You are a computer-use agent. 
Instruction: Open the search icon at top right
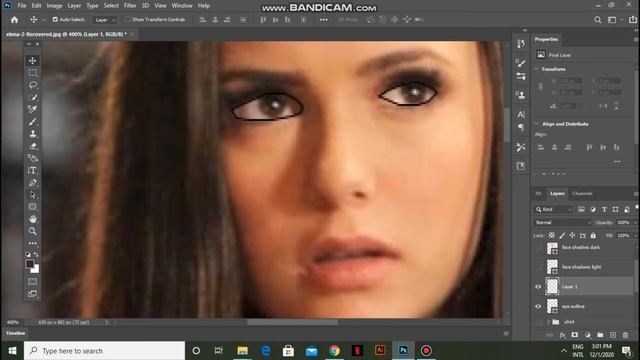point(598,20)
